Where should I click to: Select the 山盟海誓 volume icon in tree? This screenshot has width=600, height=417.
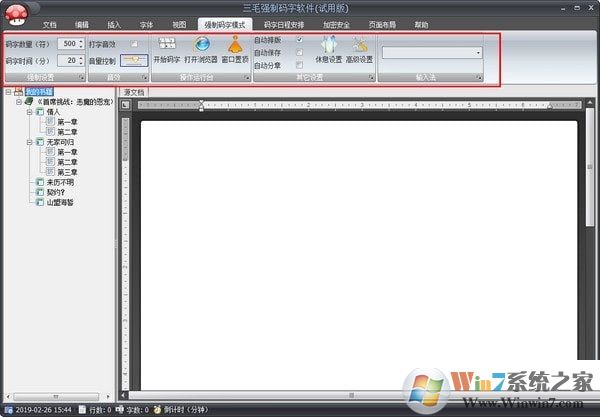[x=40, y=201]
